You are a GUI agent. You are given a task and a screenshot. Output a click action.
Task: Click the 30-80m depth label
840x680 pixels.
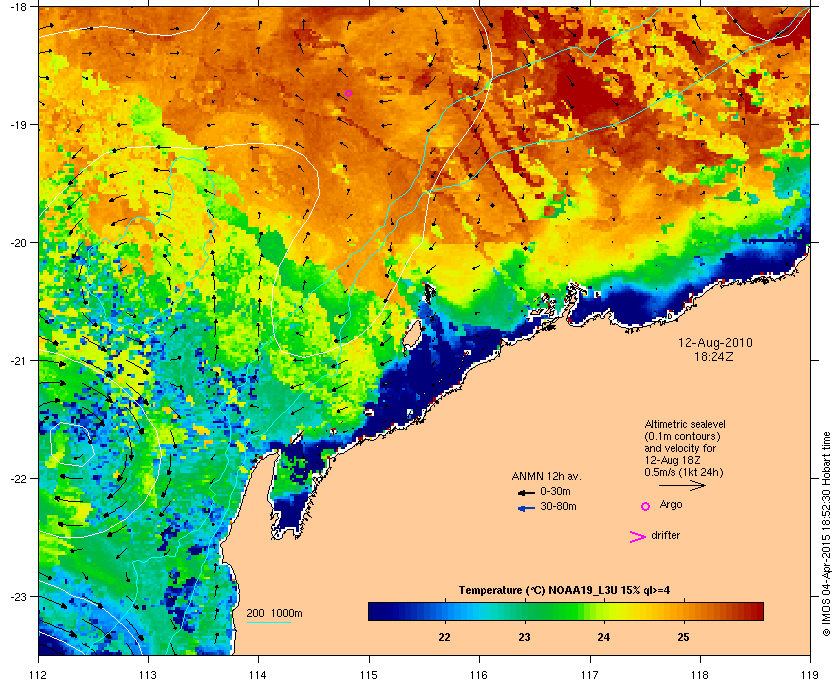(x=558, y=506)
